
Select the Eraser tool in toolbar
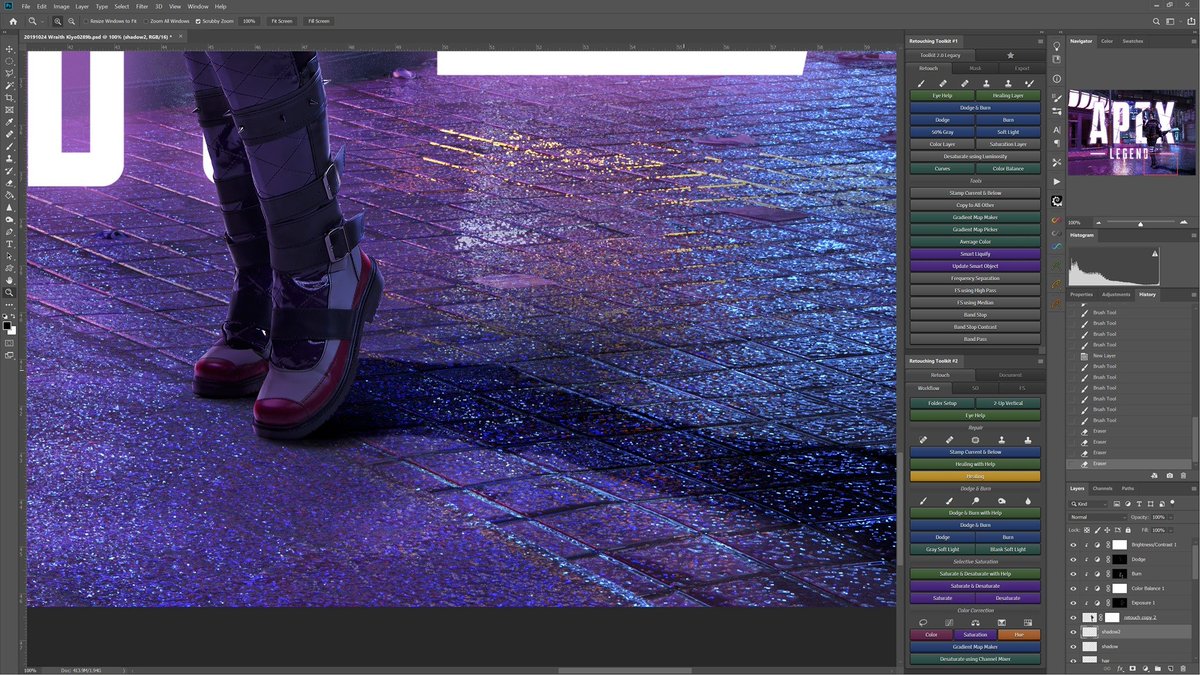[x=10, y=183]
